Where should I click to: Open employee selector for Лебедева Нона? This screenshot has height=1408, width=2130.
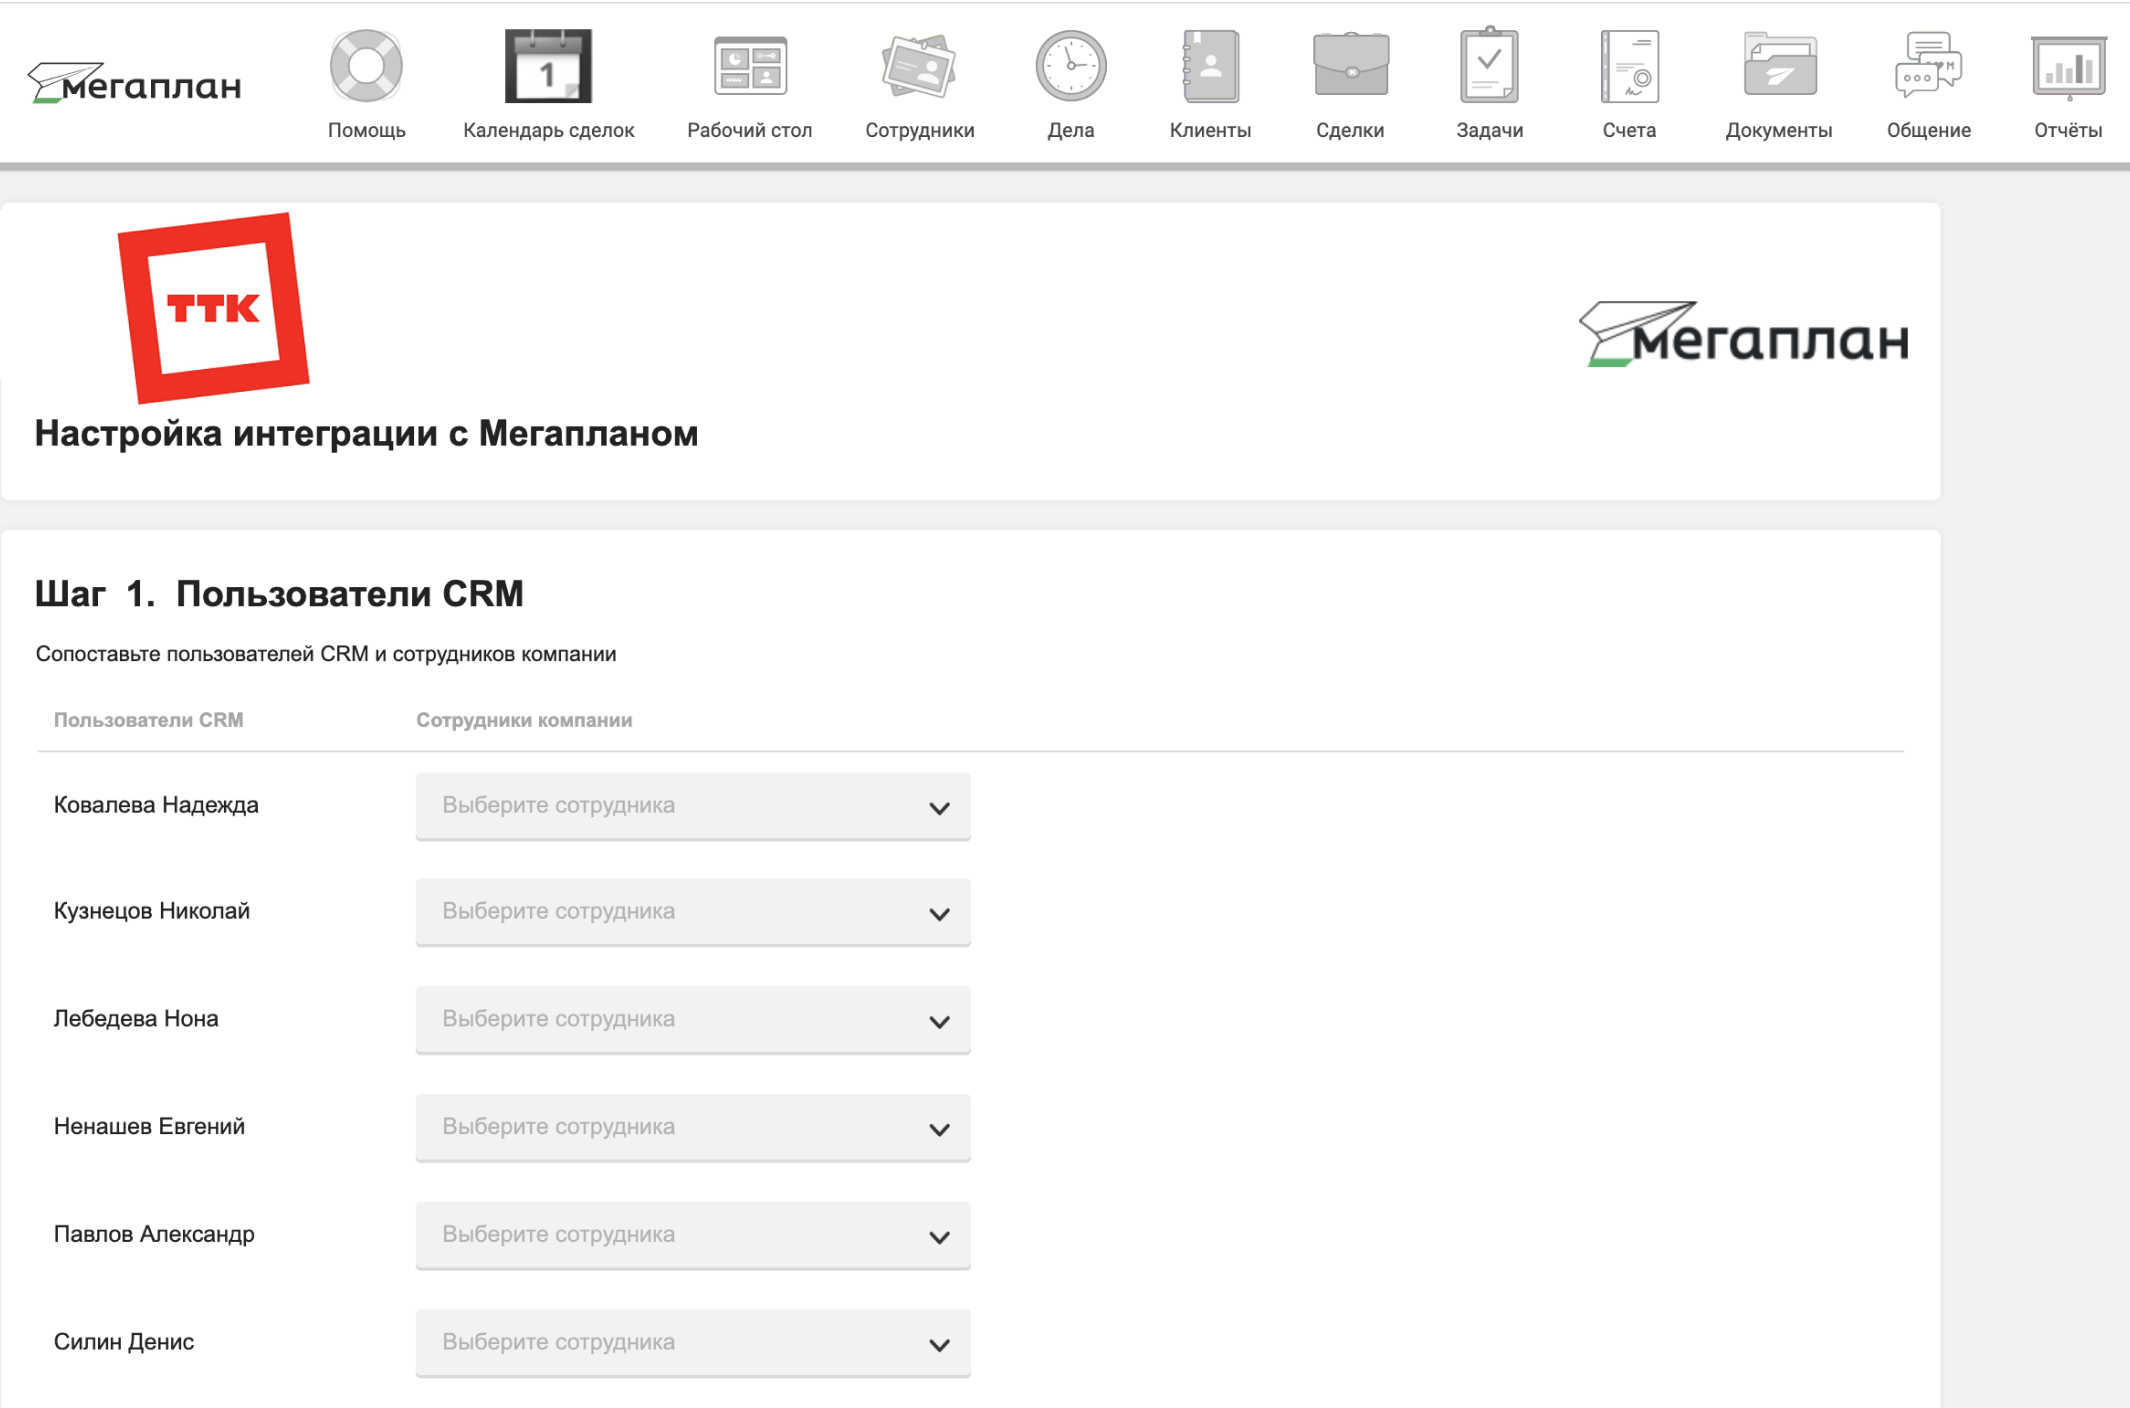tap(693, 1020)
